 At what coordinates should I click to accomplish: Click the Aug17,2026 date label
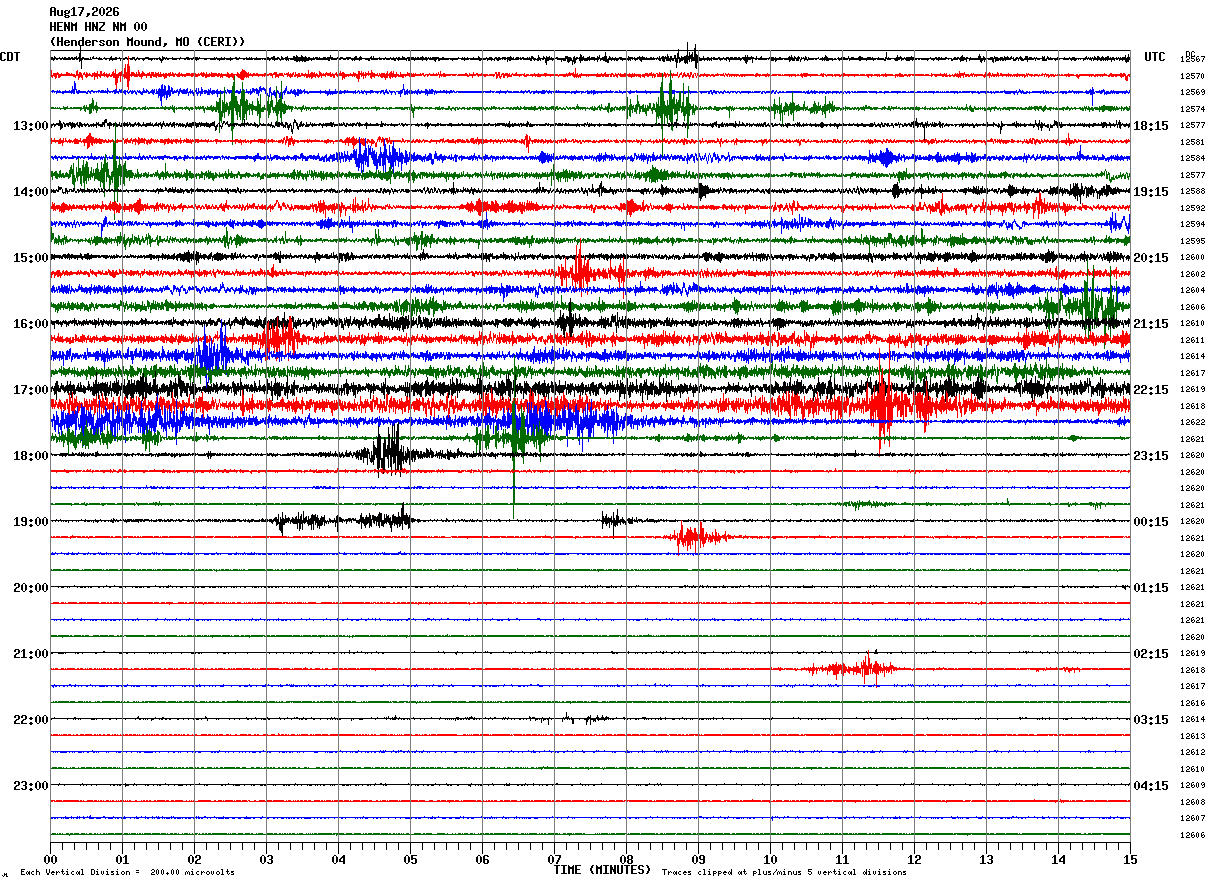[84, 12]
